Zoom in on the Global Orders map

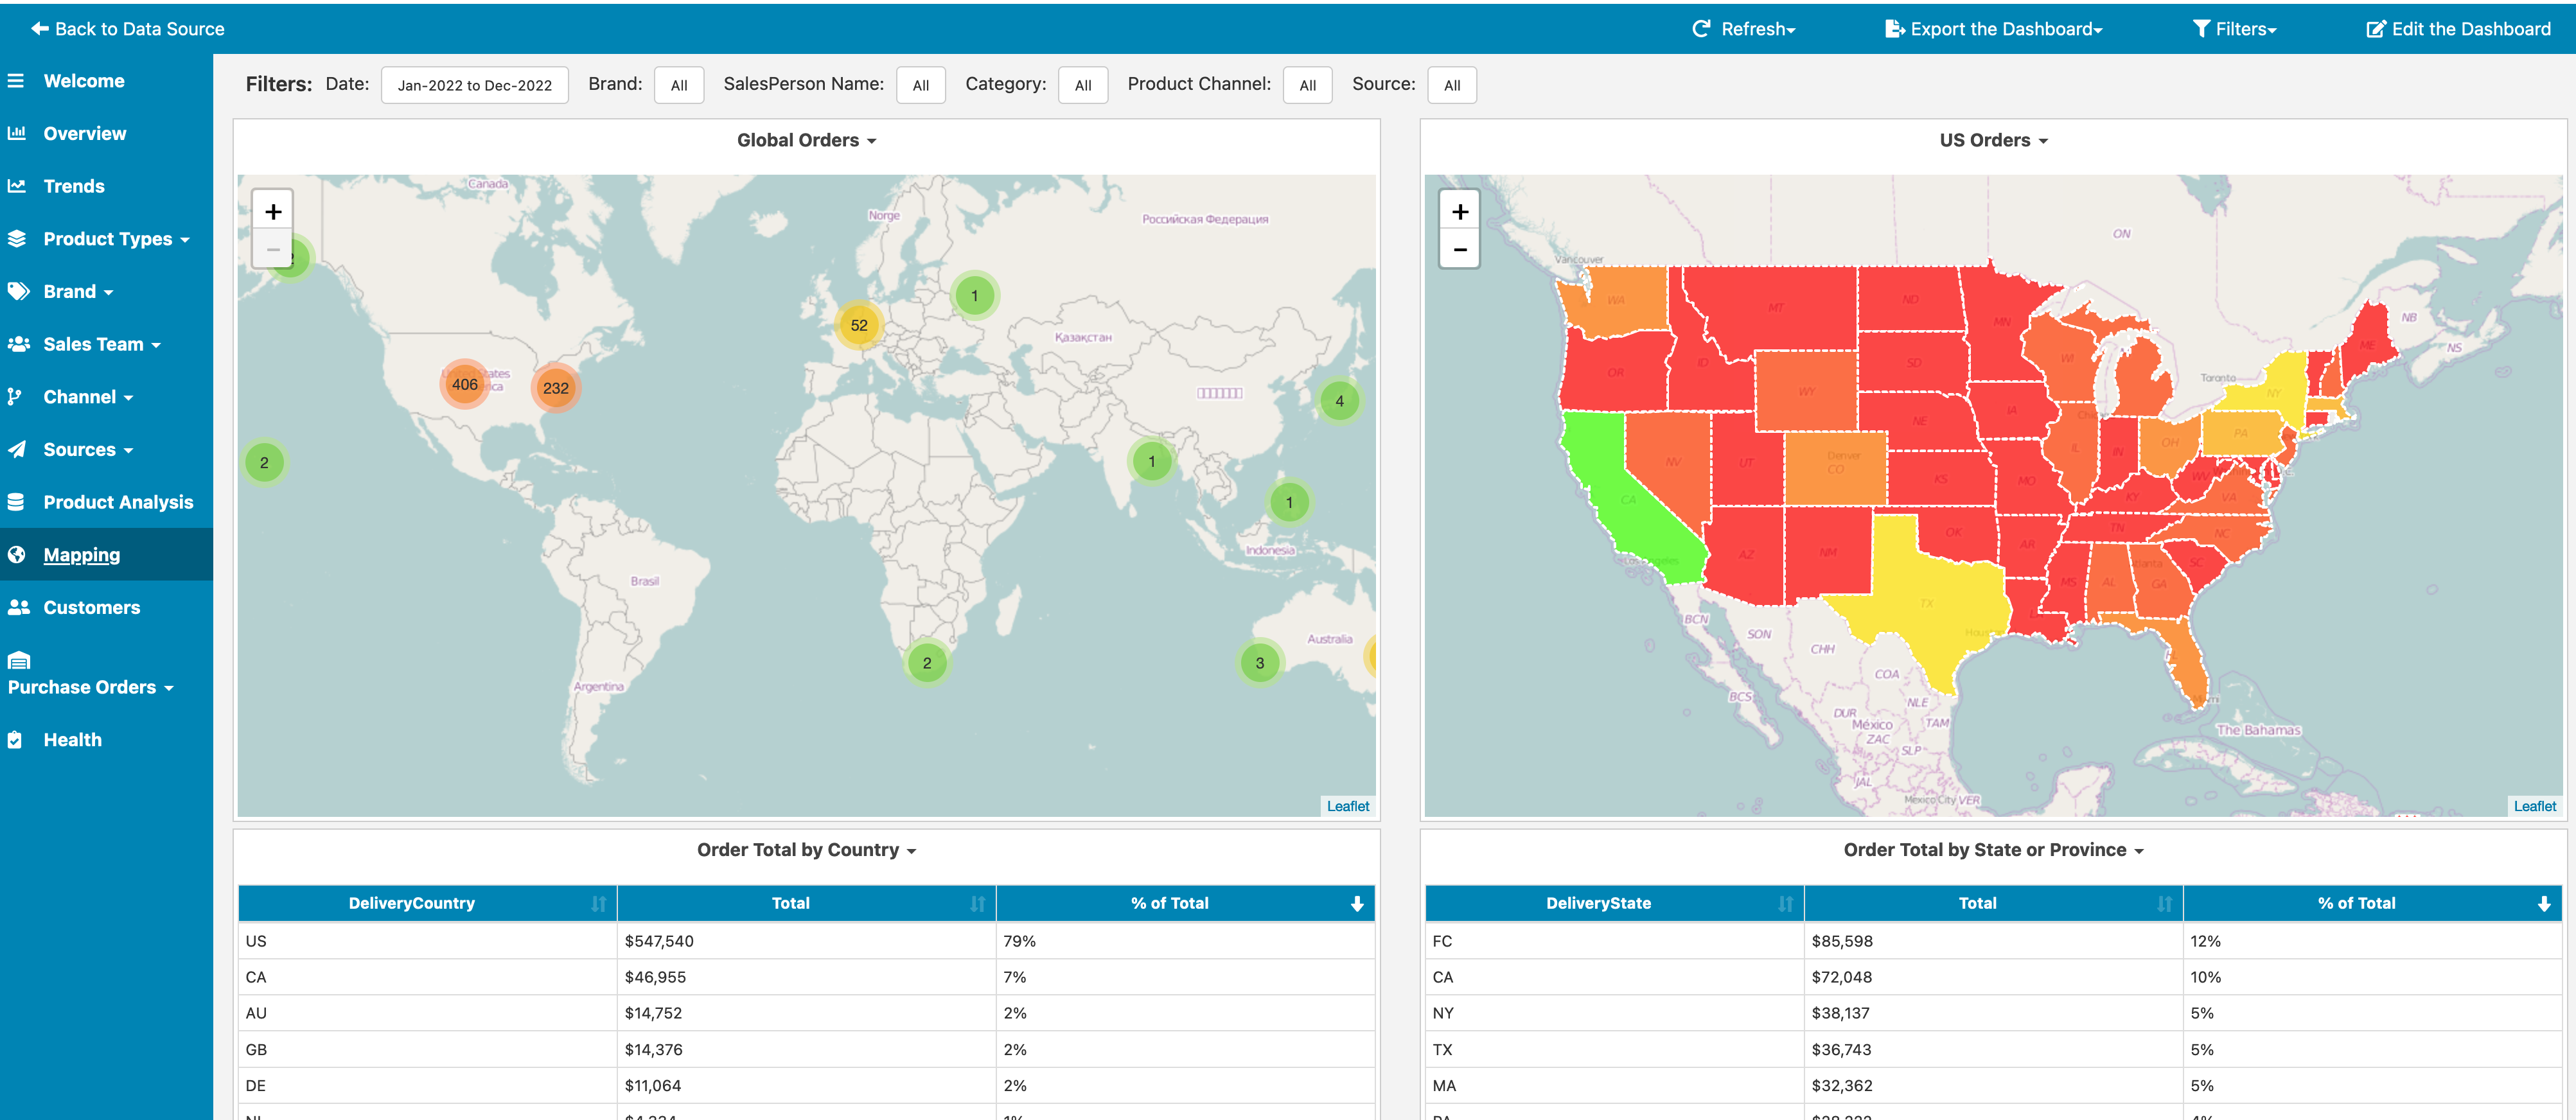pyautogui.click(x=273, y=211)
